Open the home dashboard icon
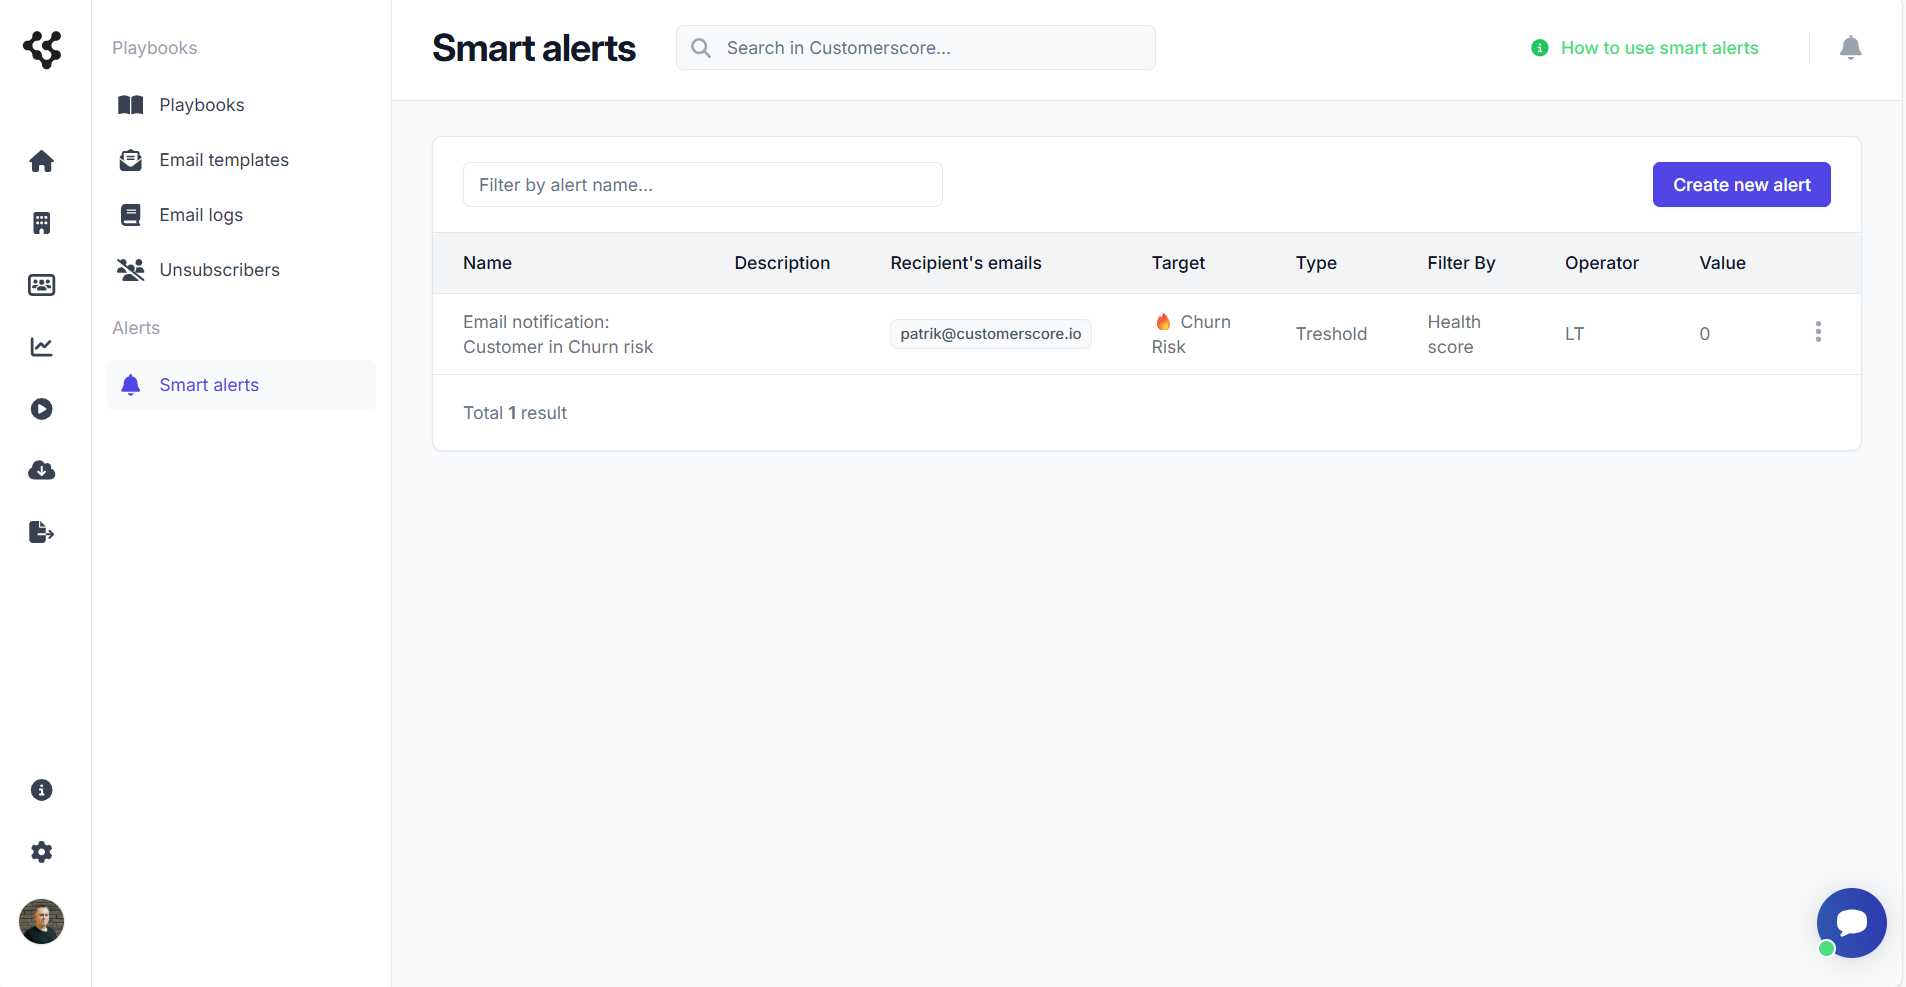This screenshot has height=987, width=1906. 41,161
